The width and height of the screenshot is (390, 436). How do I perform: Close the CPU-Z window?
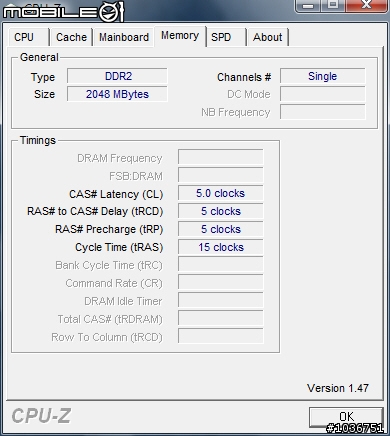(x=366, y=5)
